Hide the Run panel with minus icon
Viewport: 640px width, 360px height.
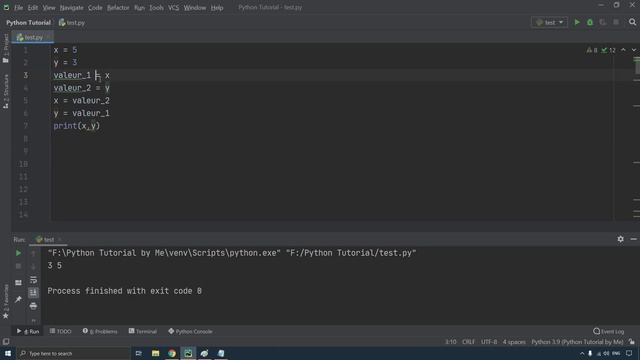633,239
